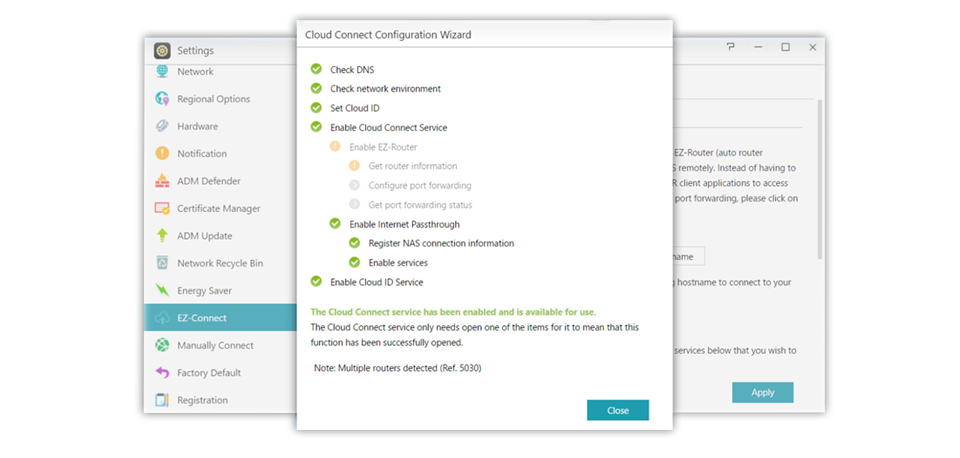Select Regional Options in the sidebar

pos(214,99)
